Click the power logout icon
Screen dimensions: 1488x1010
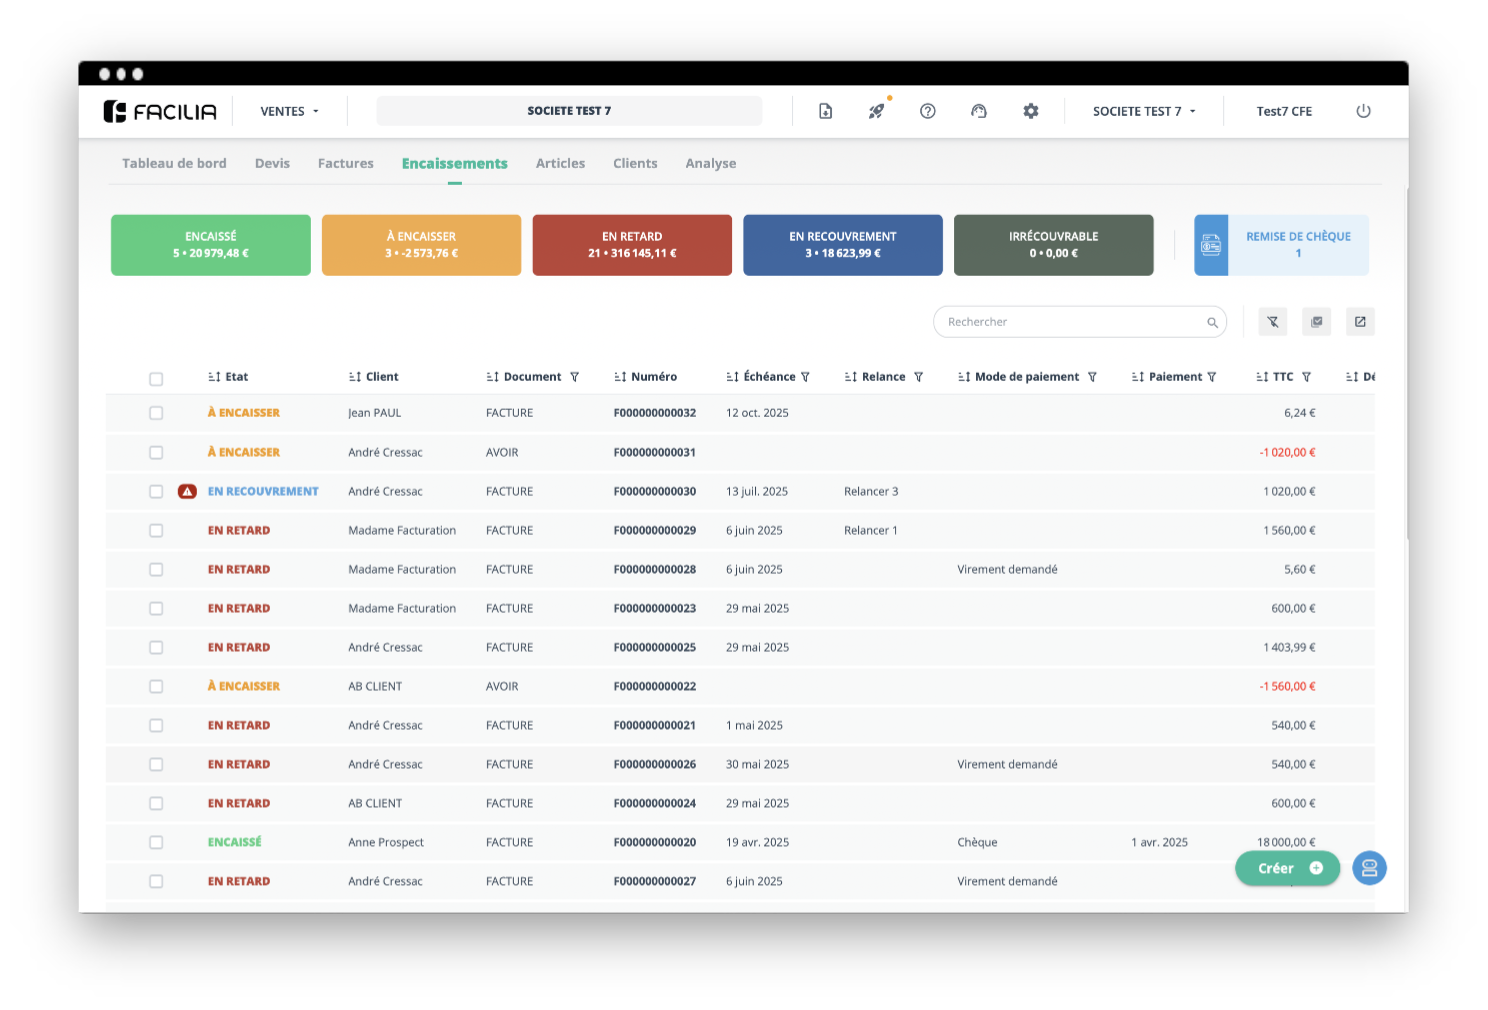pyautogui.click(x=1363, y=111)
